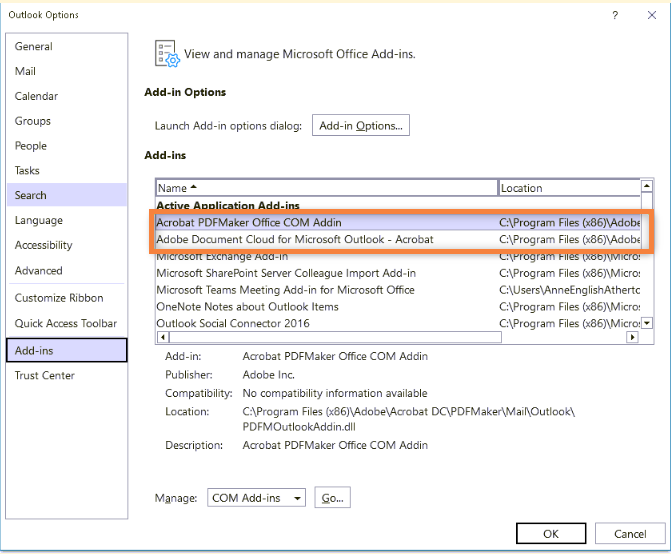Confirm with the OK button
The image size is (671, 554).
[x=551, y=534]
